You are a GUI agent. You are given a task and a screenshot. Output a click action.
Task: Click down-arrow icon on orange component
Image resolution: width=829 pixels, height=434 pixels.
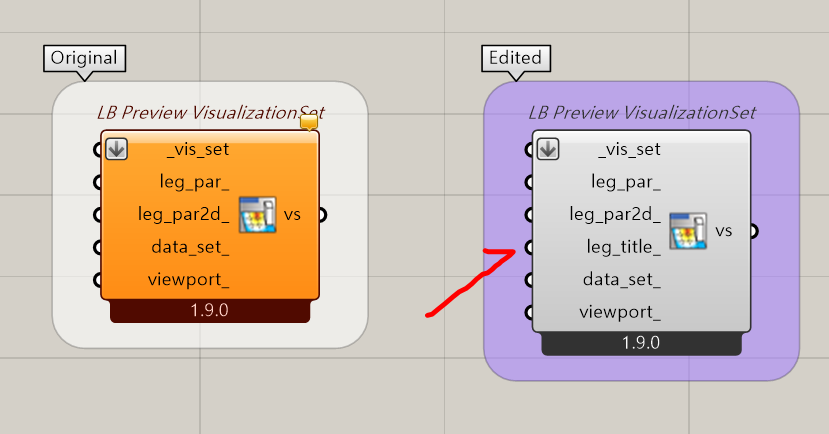(116, 149)
